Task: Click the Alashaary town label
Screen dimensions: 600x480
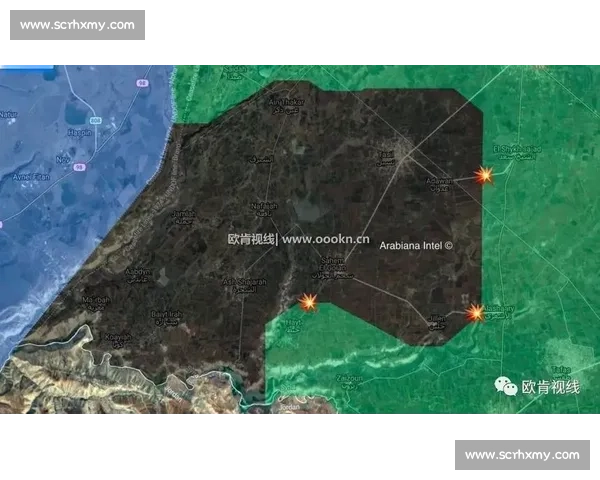Action: [x=499, y=312]
